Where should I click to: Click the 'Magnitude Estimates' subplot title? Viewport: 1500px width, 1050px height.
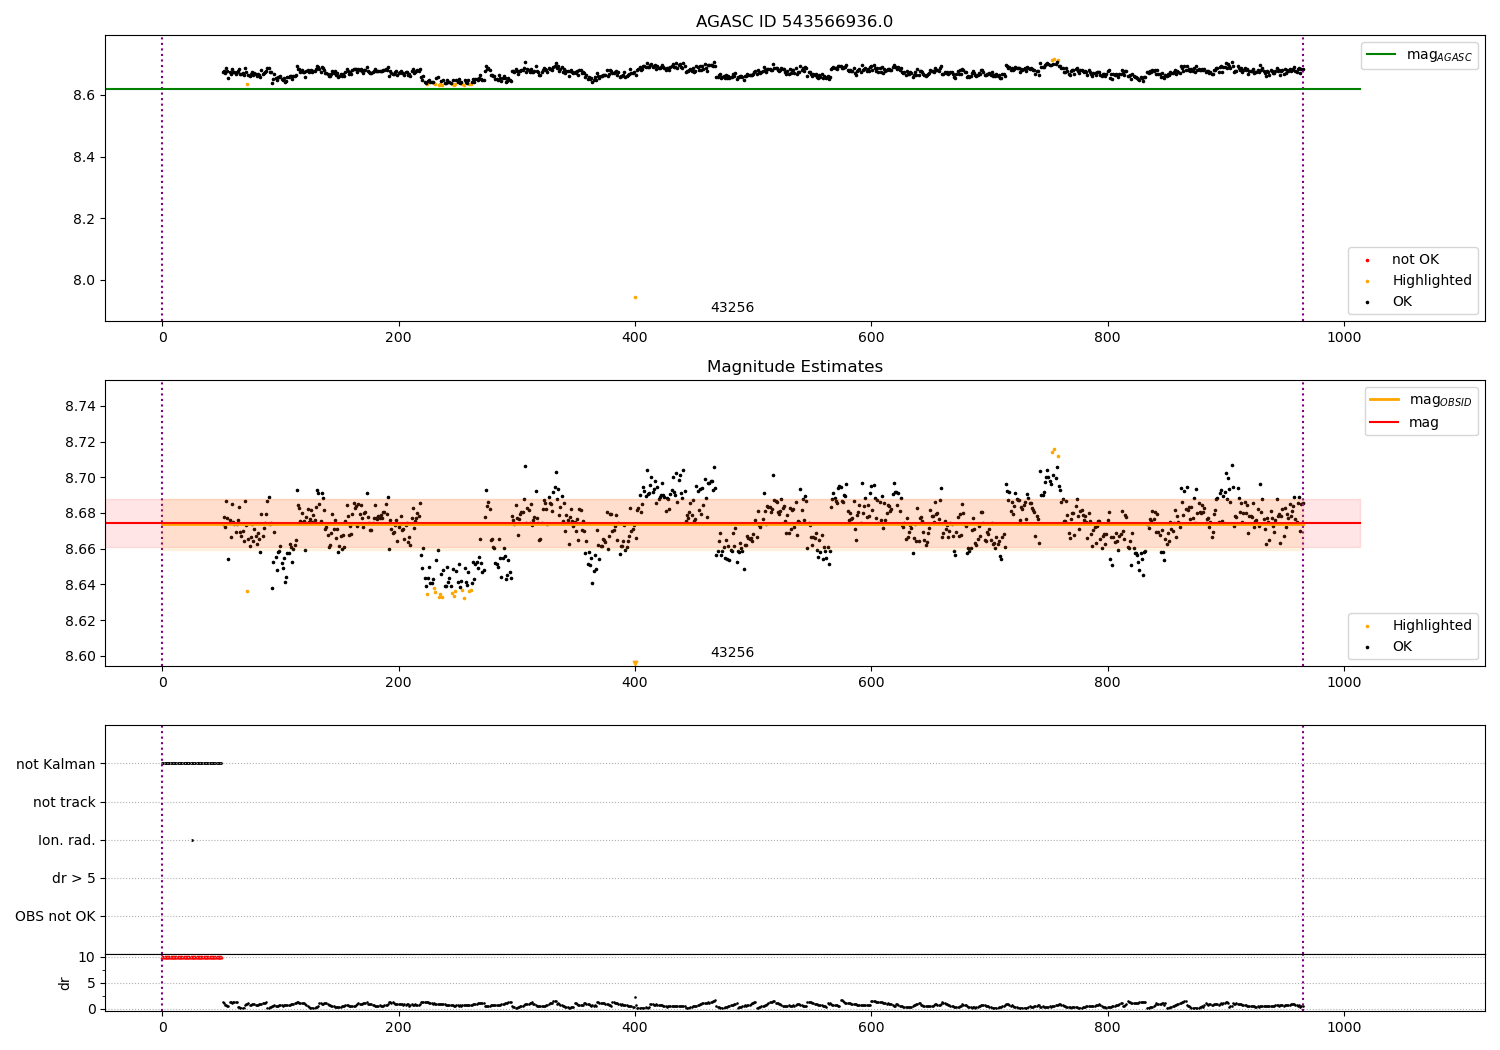coord(794,367)
